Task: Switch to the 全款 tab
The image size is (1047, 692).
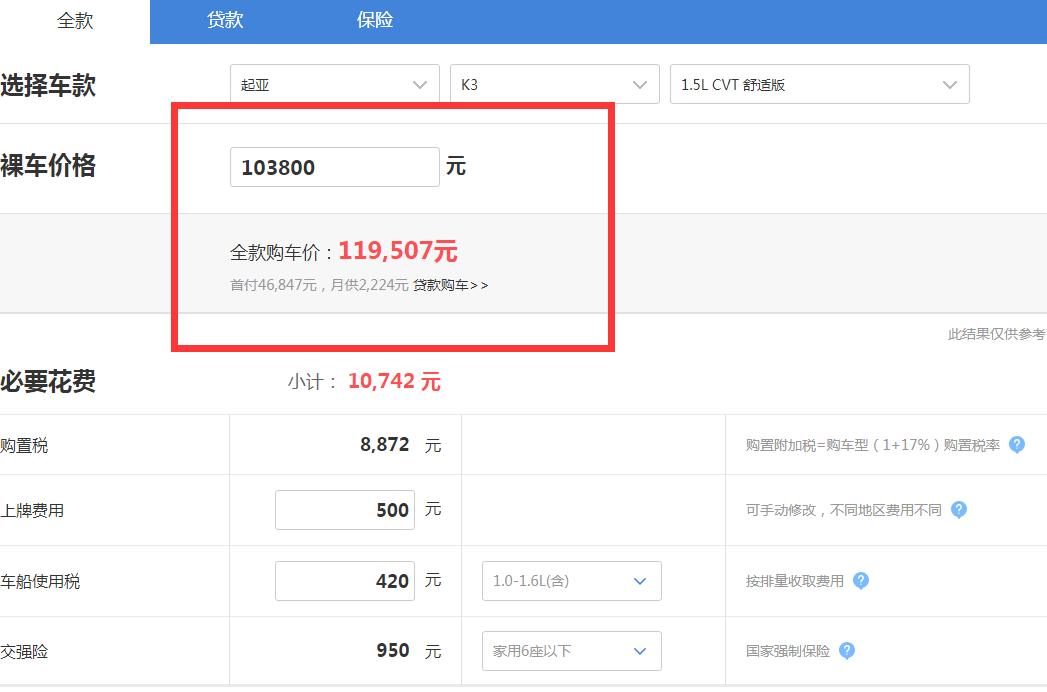Action: (x=75, y=21)
